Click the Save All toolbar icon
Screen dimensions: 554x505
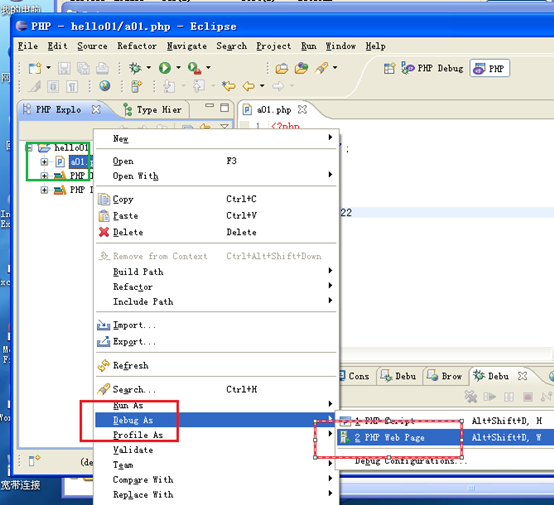pos(83,68)
